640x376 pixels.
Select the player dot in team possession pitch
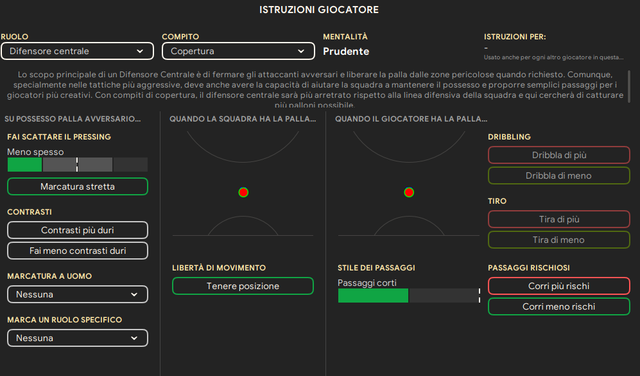[x=243, y=192]
